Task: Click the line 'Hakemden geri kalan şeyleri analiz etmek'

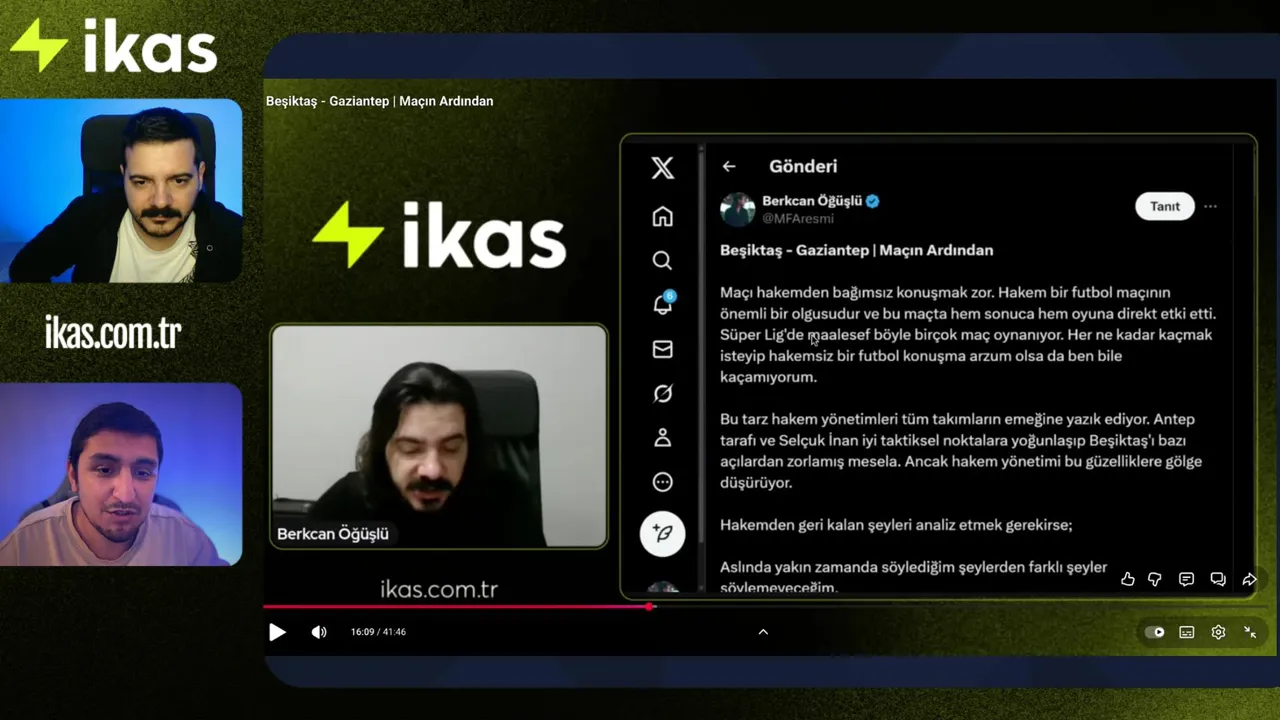Action: point(896,525)
